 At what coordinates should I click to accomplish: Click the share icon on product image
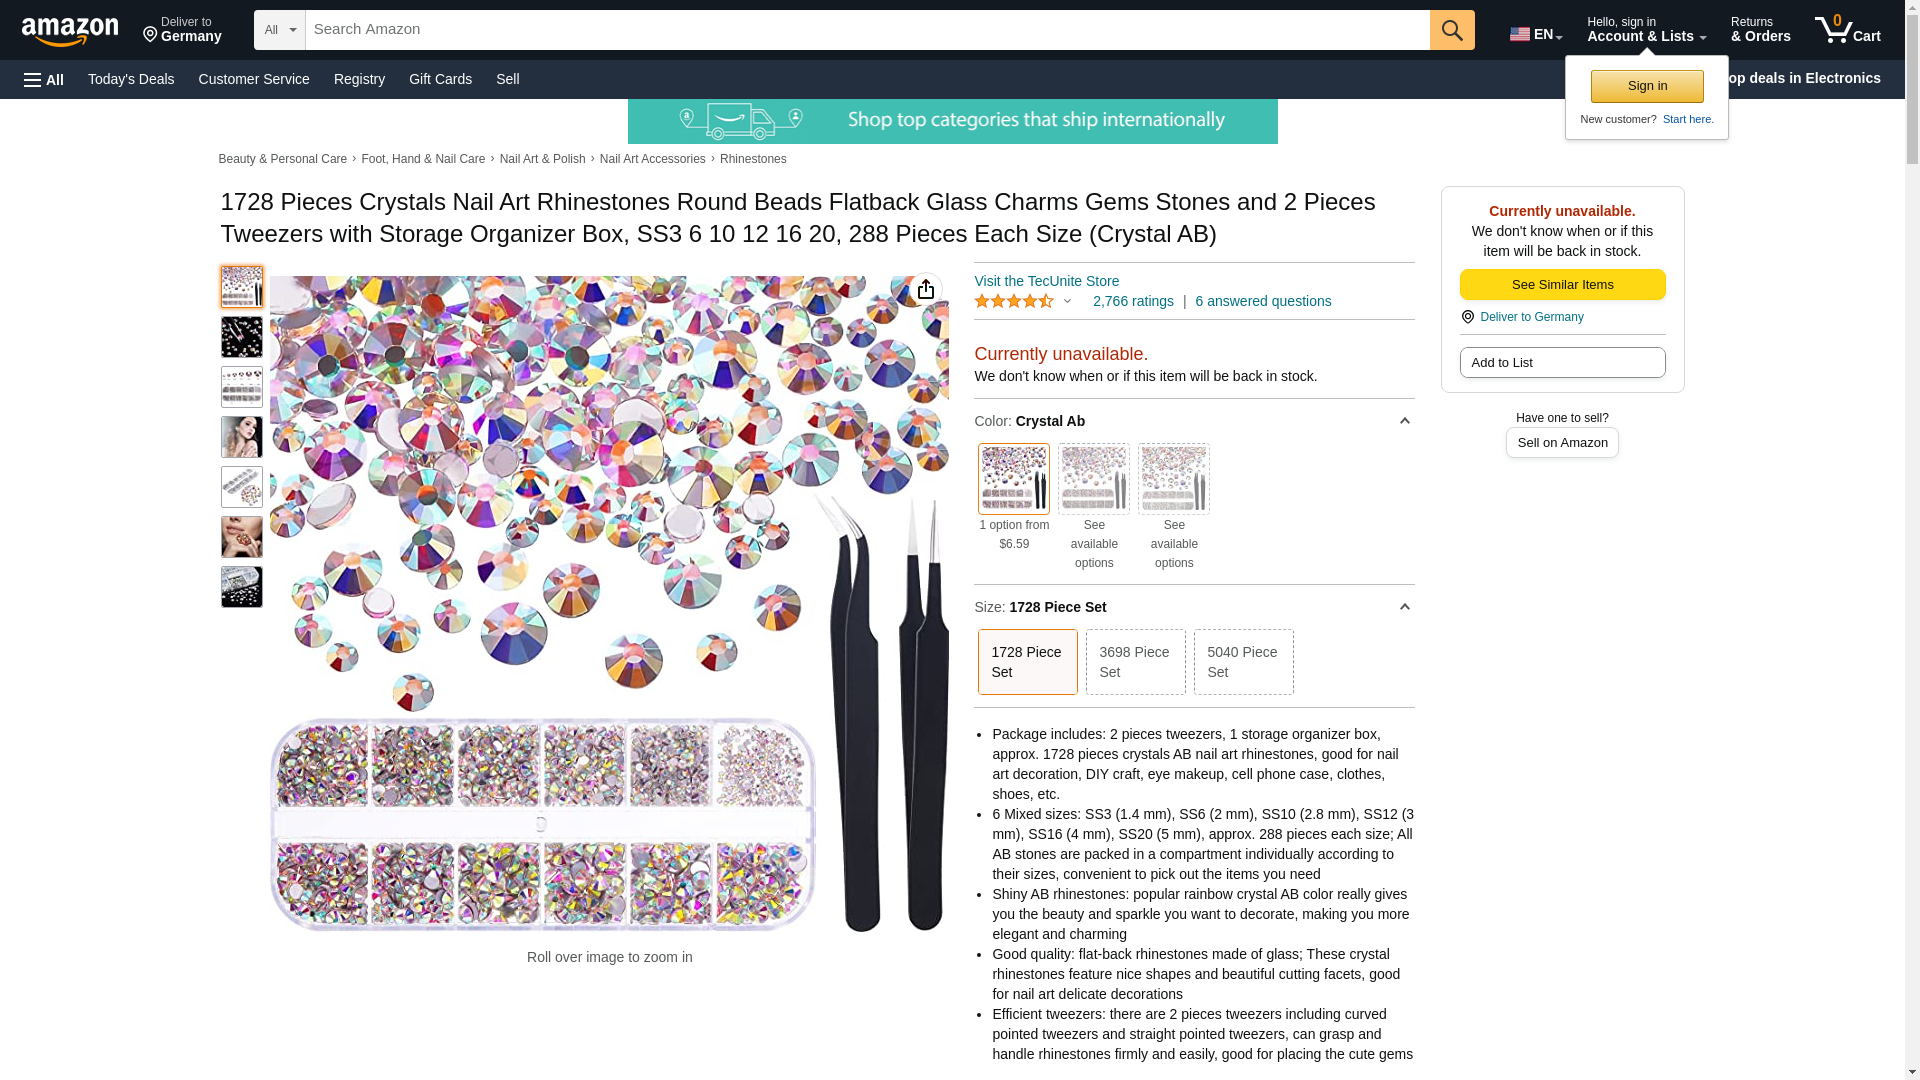(x=926, y=290)
